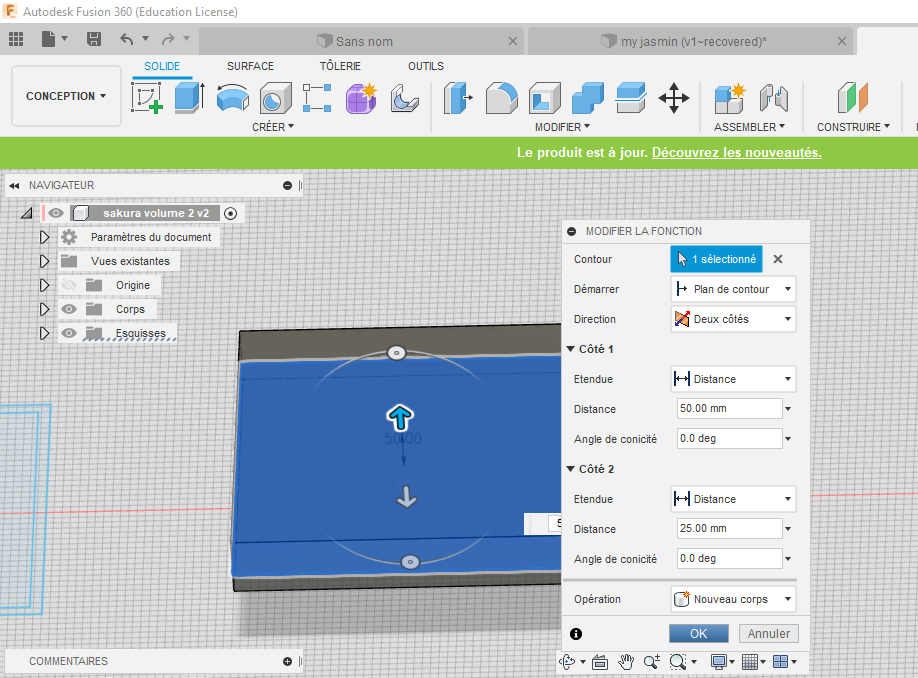This screenshot has width=918, height=678.
Task: Select the Create Form tool
Action: click(361, 98)
